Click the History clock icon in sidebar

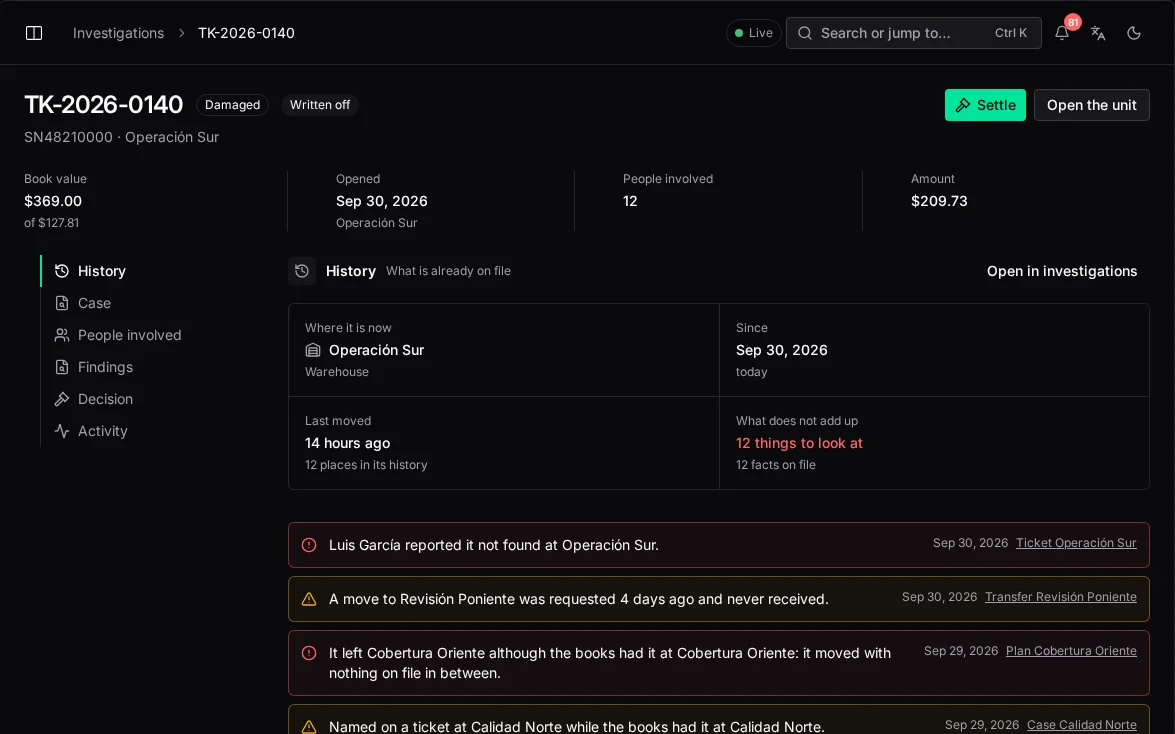(62, 271)
